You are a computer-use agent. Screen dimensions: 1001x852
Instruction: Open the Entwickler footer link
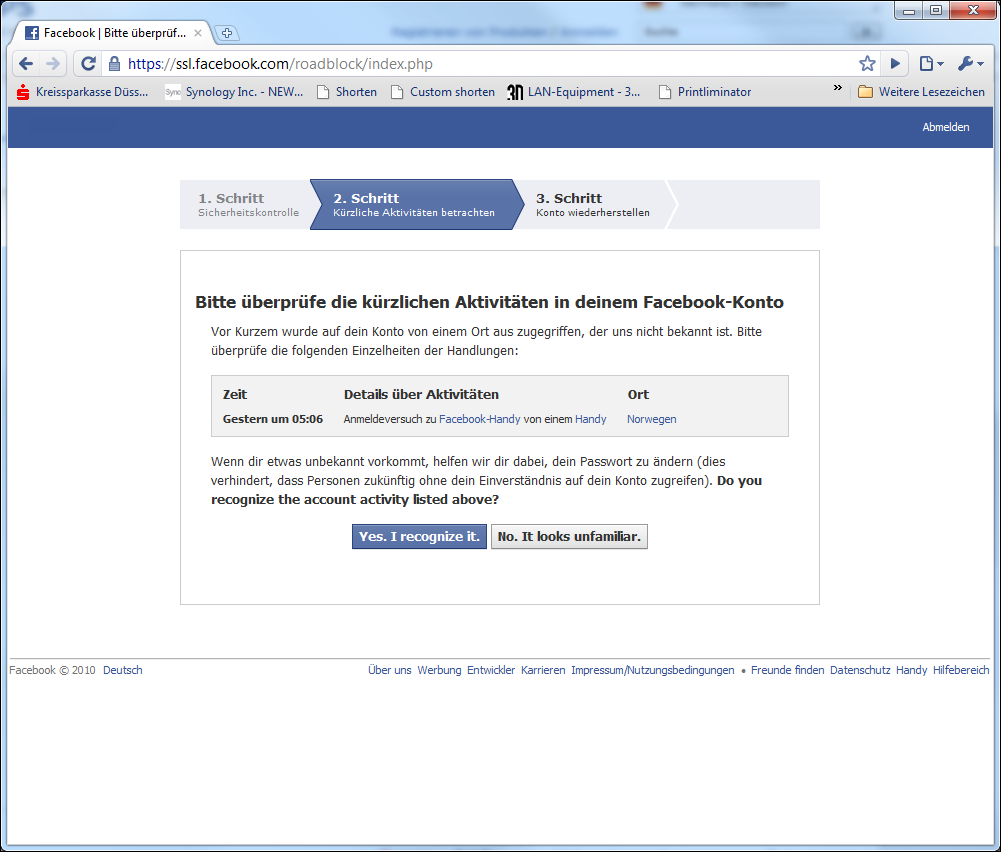coord(491,670)
